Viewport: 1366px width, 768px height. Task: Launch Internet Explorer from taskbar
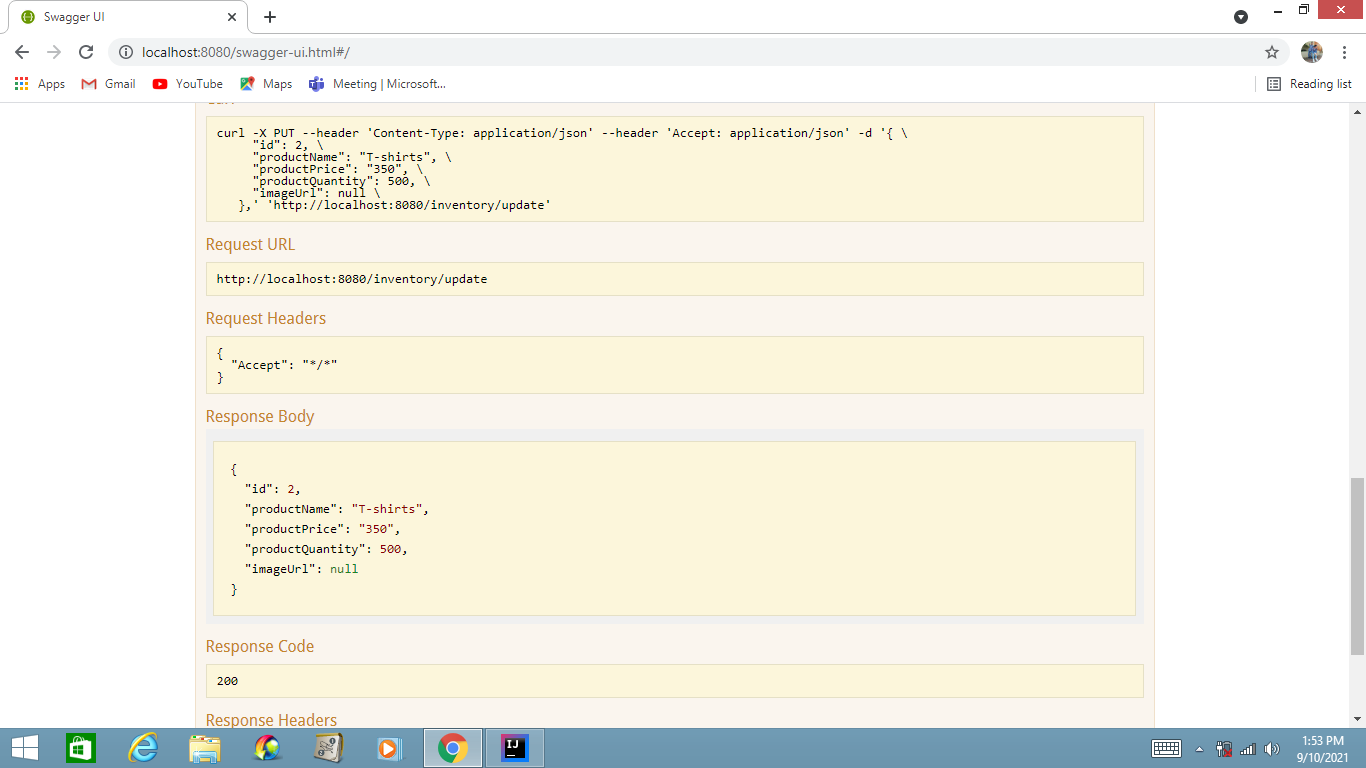click(143, 748)
